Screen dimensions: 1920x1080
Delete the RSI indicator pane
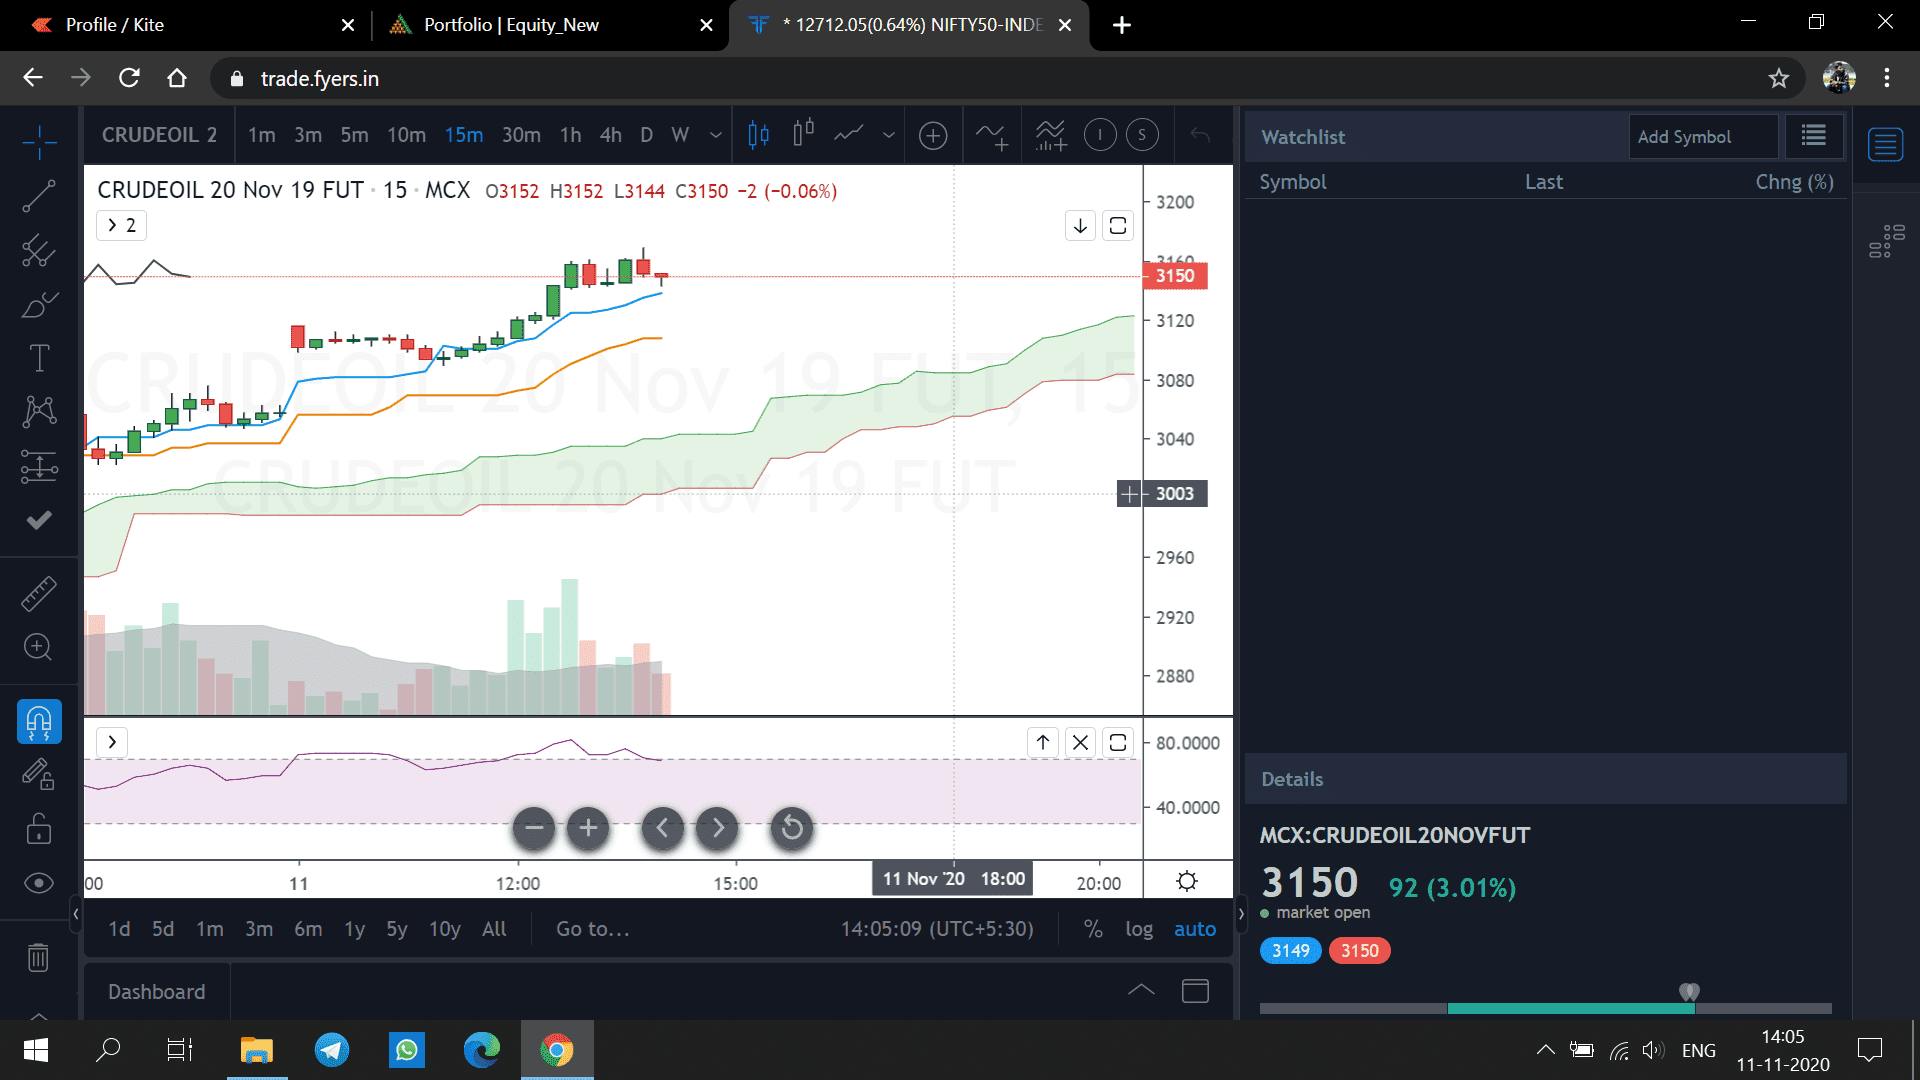coord(1080,742)
